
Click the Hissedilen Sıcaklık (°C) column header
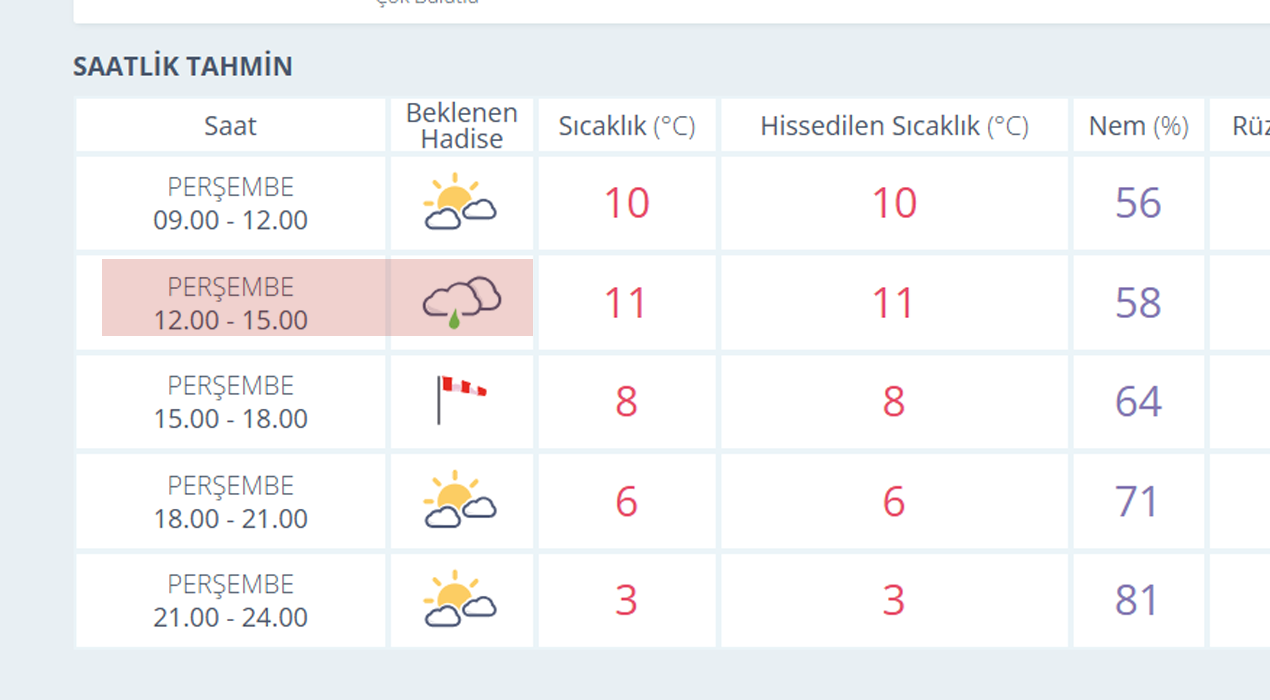894,126
